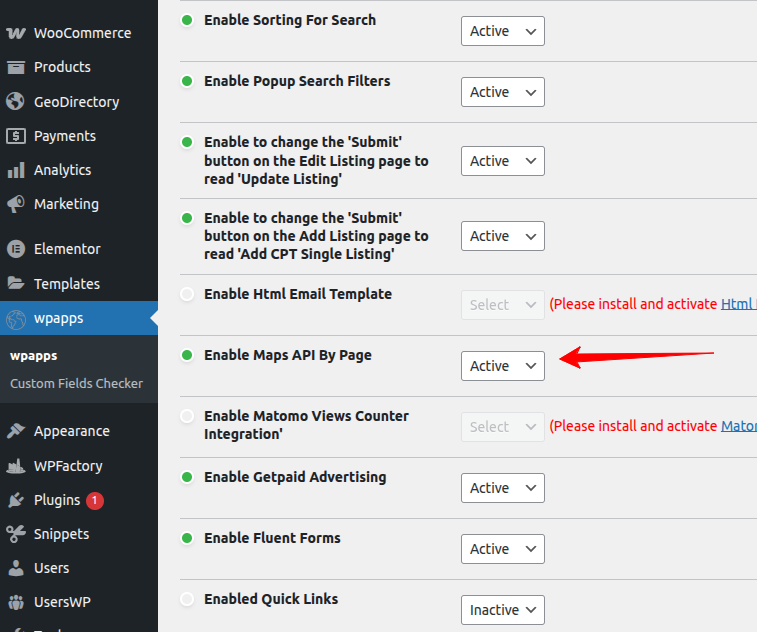This screenshot has height=632, width=757.
Task: Open GeoDirectory via its globe icon
Action: 16,102
